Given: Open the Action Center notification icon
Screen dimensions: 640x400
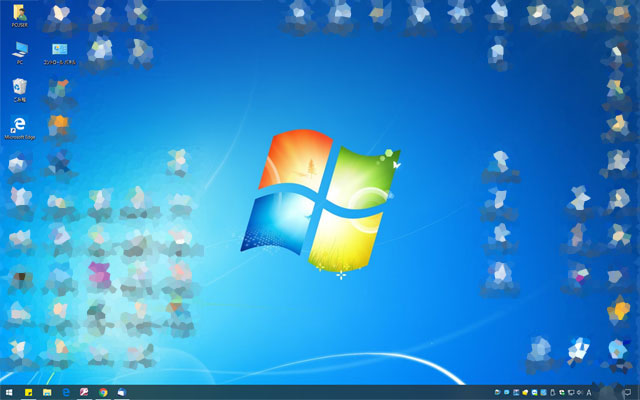Looking at the screenshot, I should coord(627,392).
